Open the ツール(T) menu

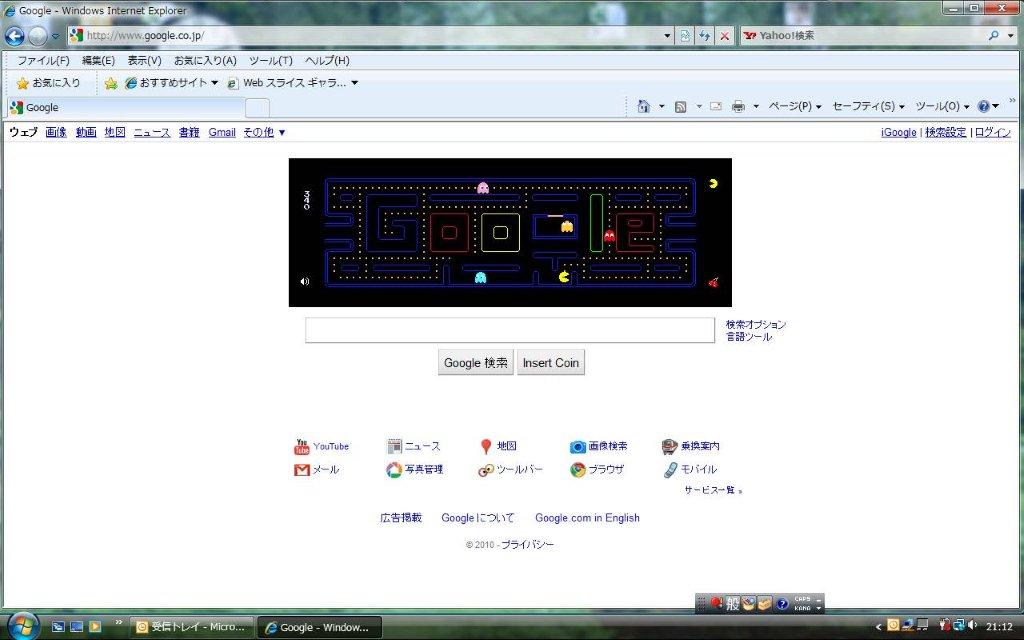[x=270, y=60]
